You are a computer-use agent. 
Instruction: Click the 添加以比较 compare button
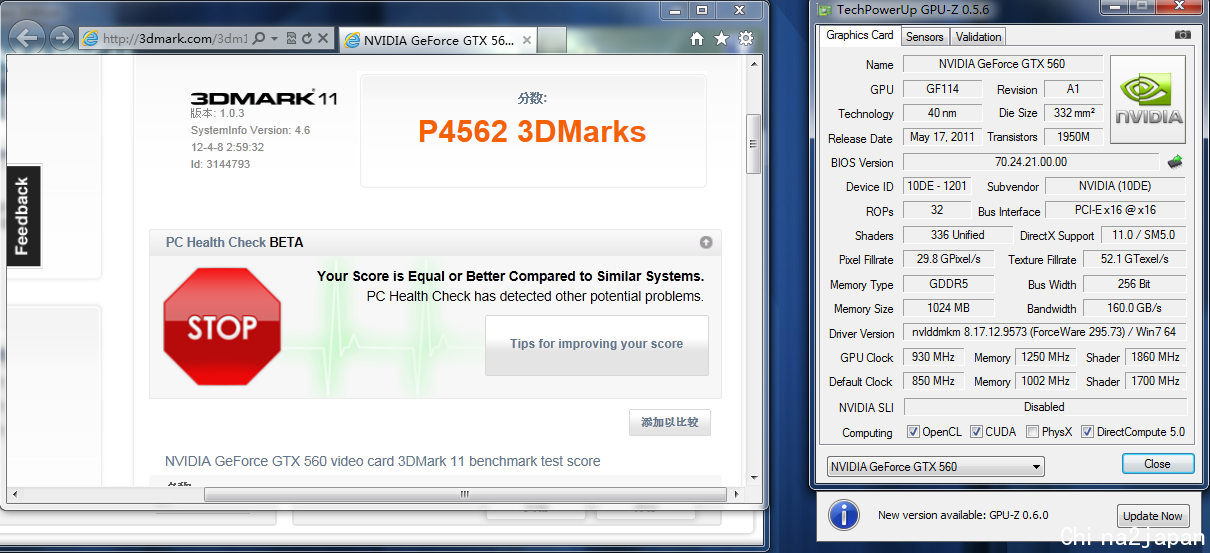670,422
